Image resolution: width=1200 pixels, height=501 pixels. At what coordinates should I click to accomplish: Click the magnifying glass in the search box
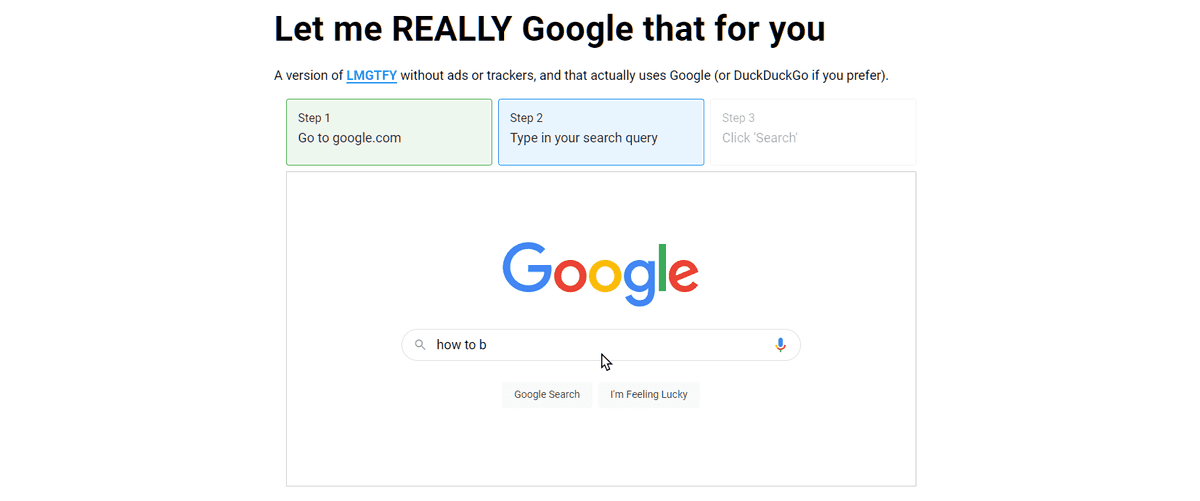tap(420, 345)
